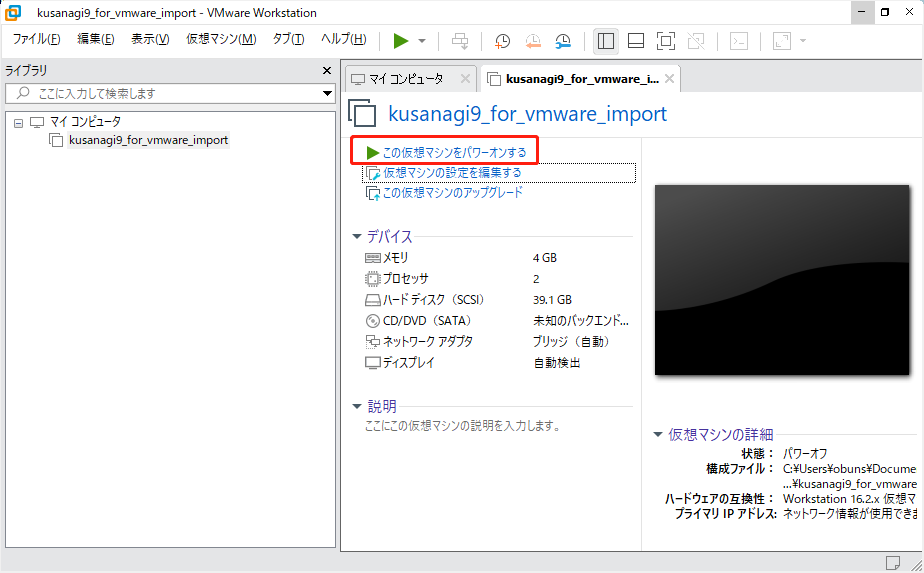Click the hard disk value 39.1 GB
924x573 pixels.
[552, 299]
